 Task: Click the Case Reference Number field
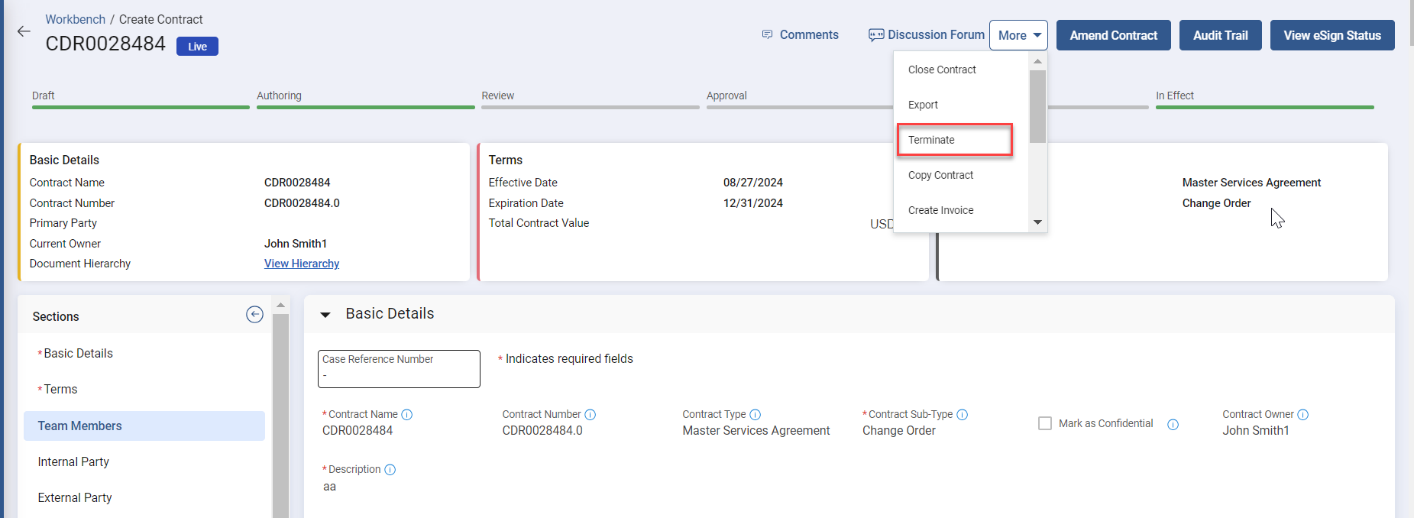coord(399,369)
